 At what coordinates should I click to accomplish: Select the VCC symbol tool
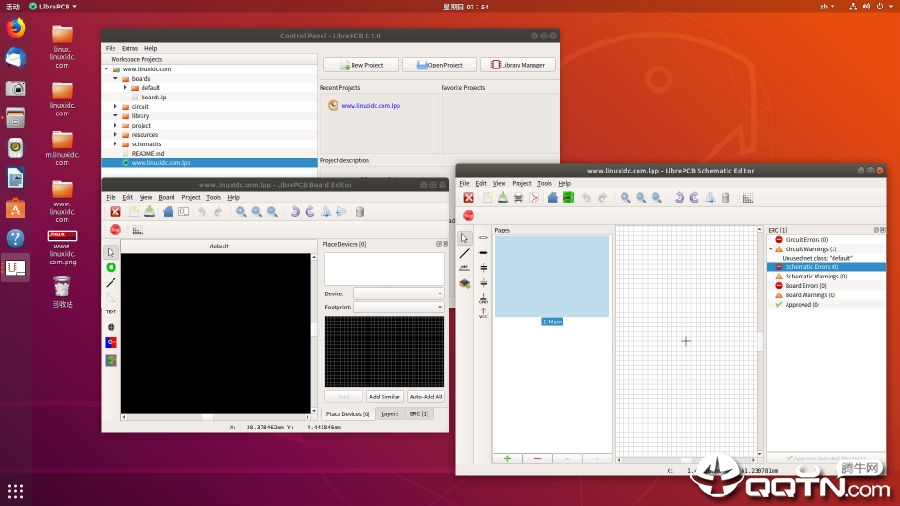coord(483,313)
